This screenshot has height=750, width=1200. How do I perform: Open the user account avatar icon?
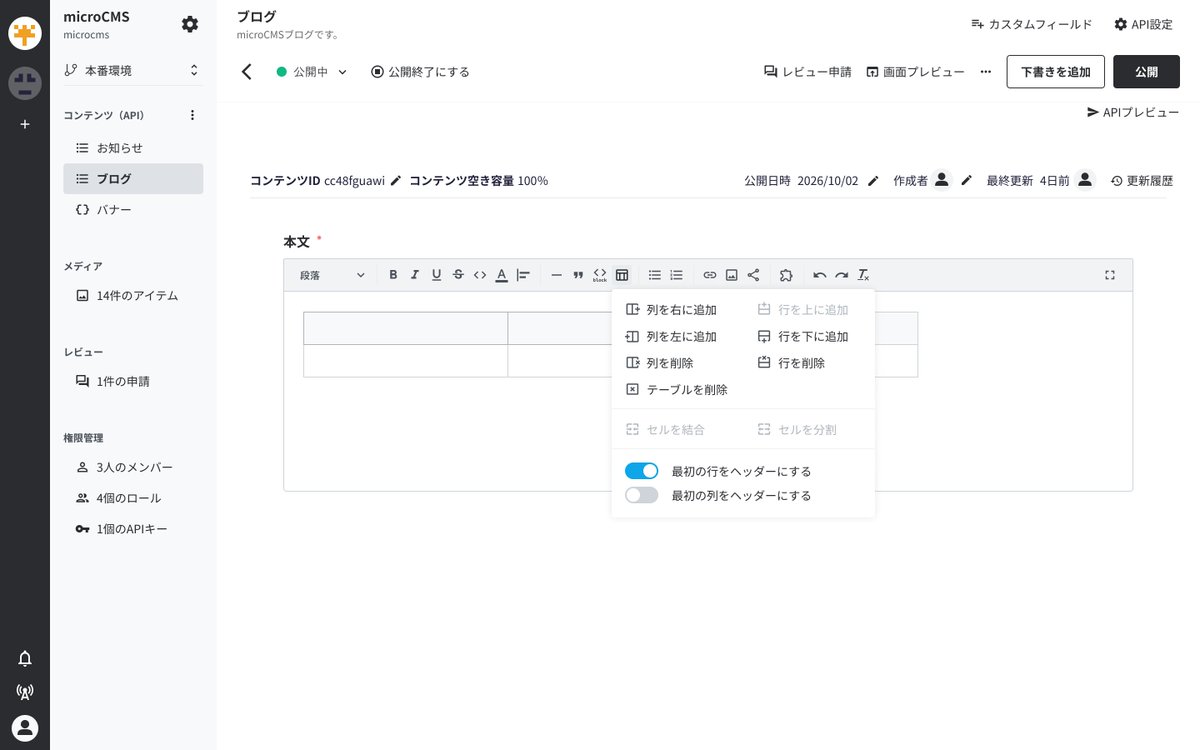coord(25,728)
